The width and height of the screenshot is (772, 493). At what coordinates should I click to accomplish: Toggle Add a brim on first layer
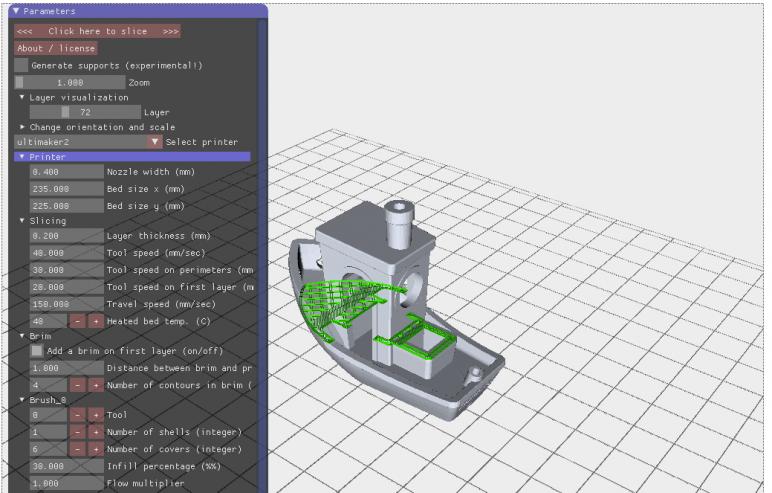[x=37, y=351]
